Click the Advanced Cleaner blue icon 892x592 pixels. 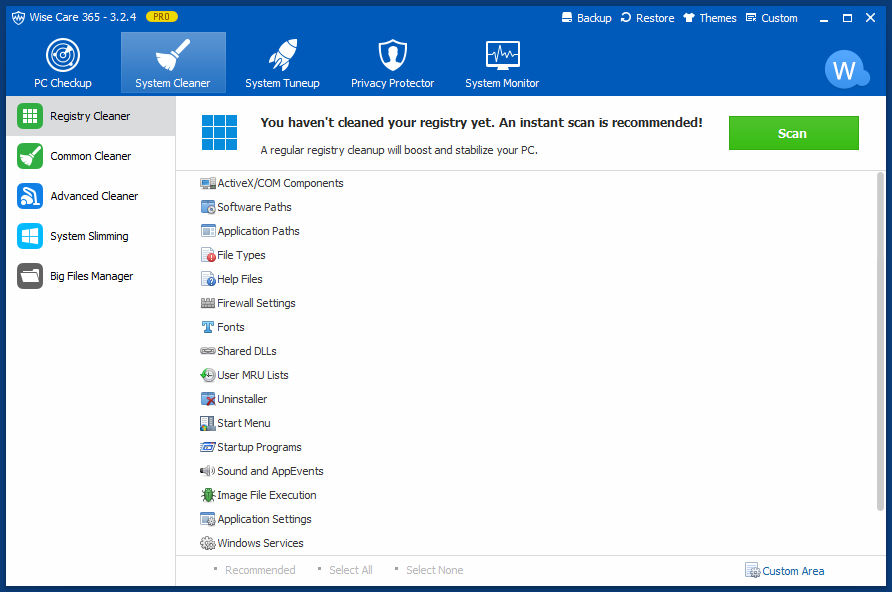click(x=30, y=196)
